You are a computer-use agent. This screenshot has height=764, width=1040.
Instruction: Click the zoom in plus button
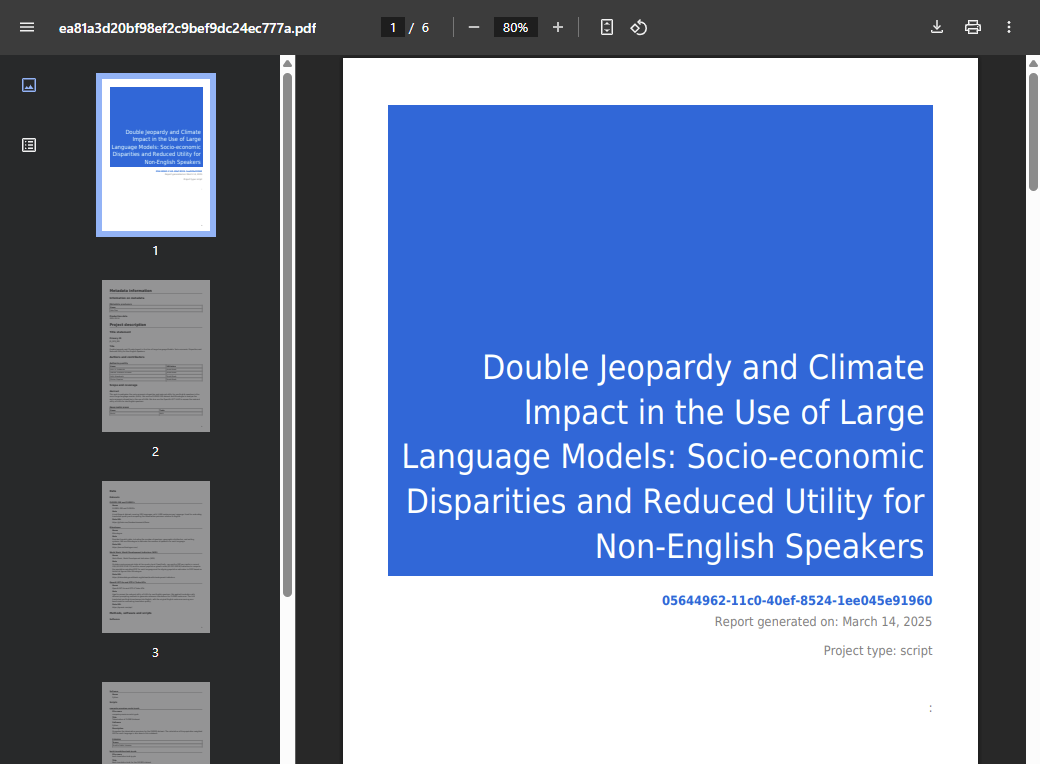click(558, 27)
